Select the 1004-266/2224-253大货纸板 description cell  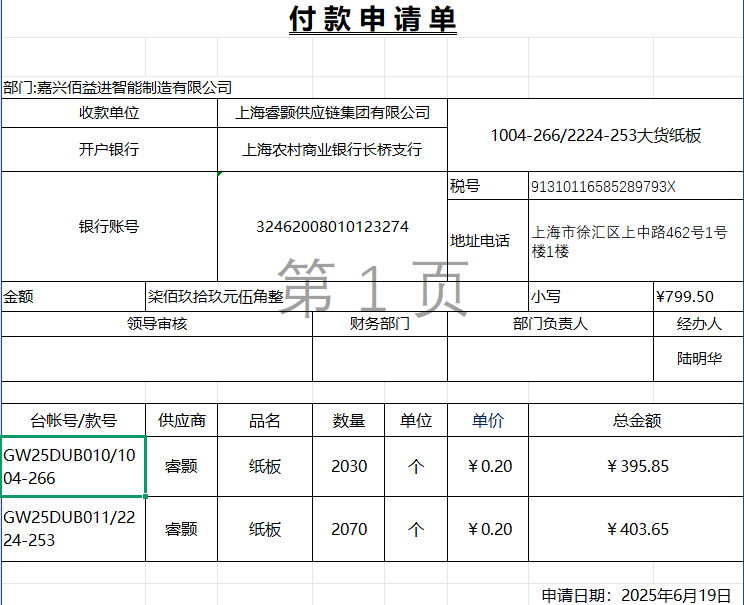tap(595, 135)
